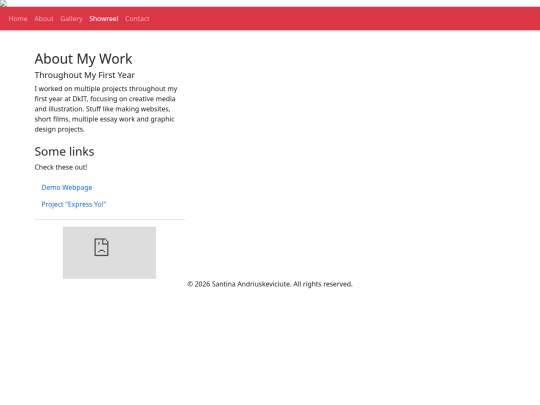Screen dimensions: 540x405
Task: Select the Showreel nav item
Action: pyautogui.click(x=104, y=19)
